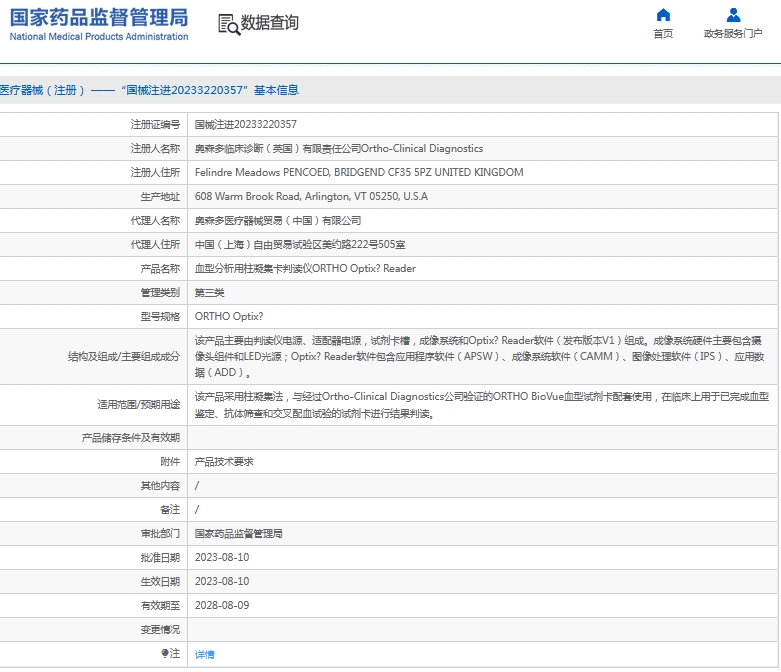This screenshot has width=781, height=672.
Task: Click the 首页 text link
Action: click(x=663, y=33)
